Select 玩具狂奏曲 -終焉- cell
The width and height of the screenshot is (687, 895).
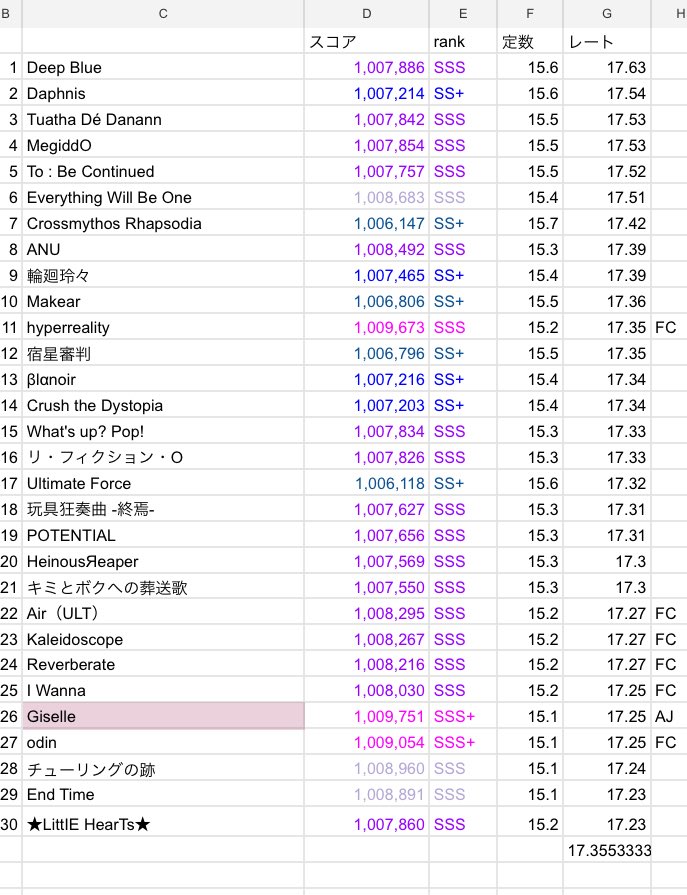tap(163, 509)
